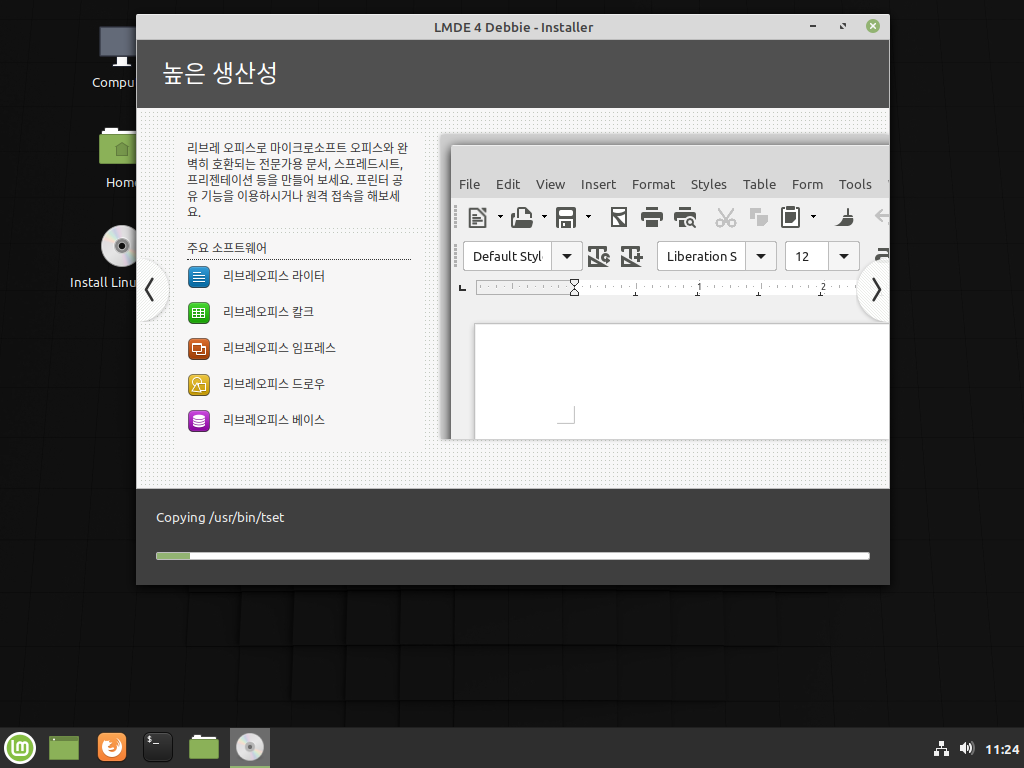Expand the Save dropdown arrow in the preview
Viewport: 1024px width, 768px height.
[588, 217]
